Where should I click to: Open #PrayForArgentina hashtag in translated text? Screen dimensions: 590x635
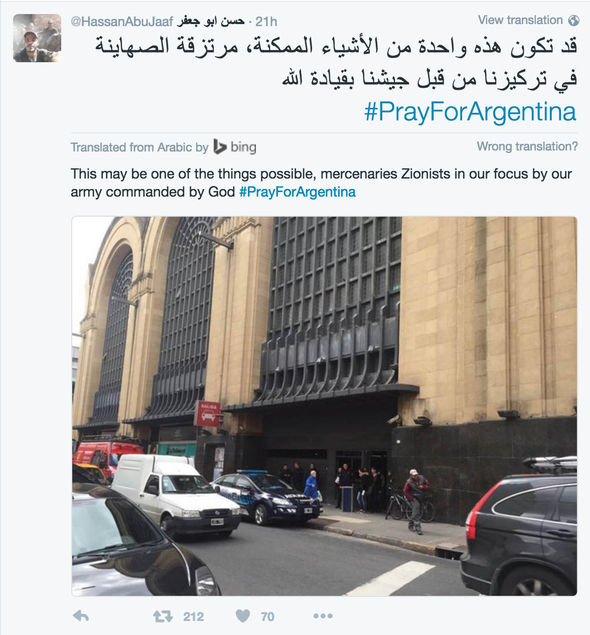297,192
